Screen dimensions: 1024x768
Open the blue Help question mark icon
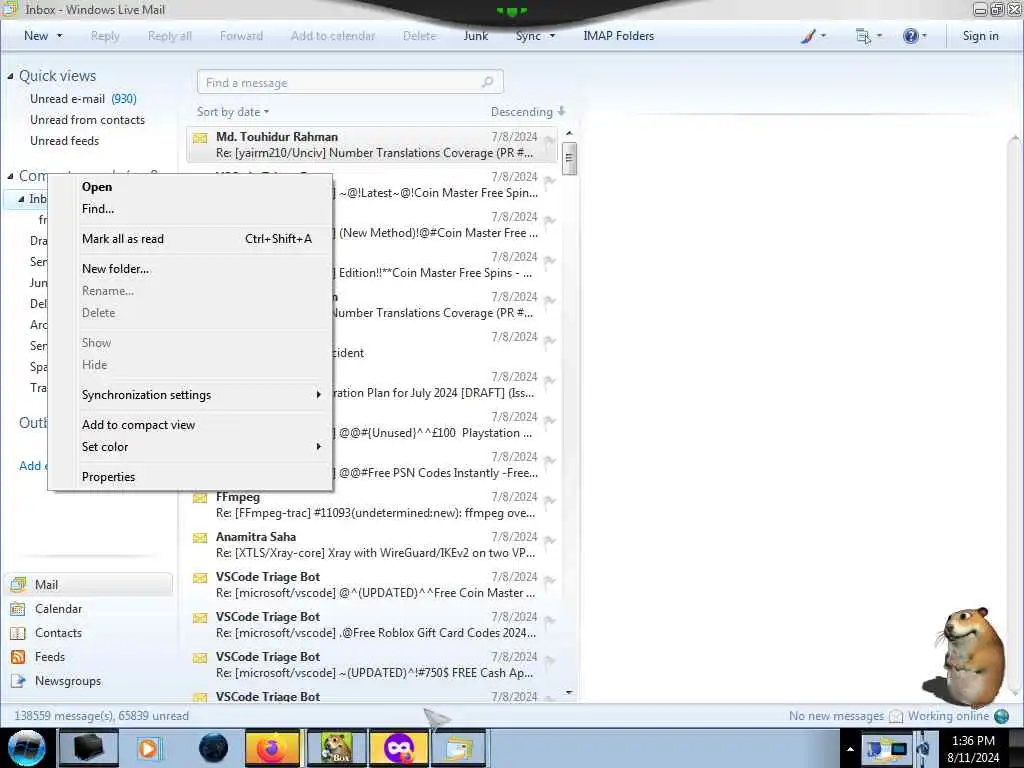pos(910,36)
